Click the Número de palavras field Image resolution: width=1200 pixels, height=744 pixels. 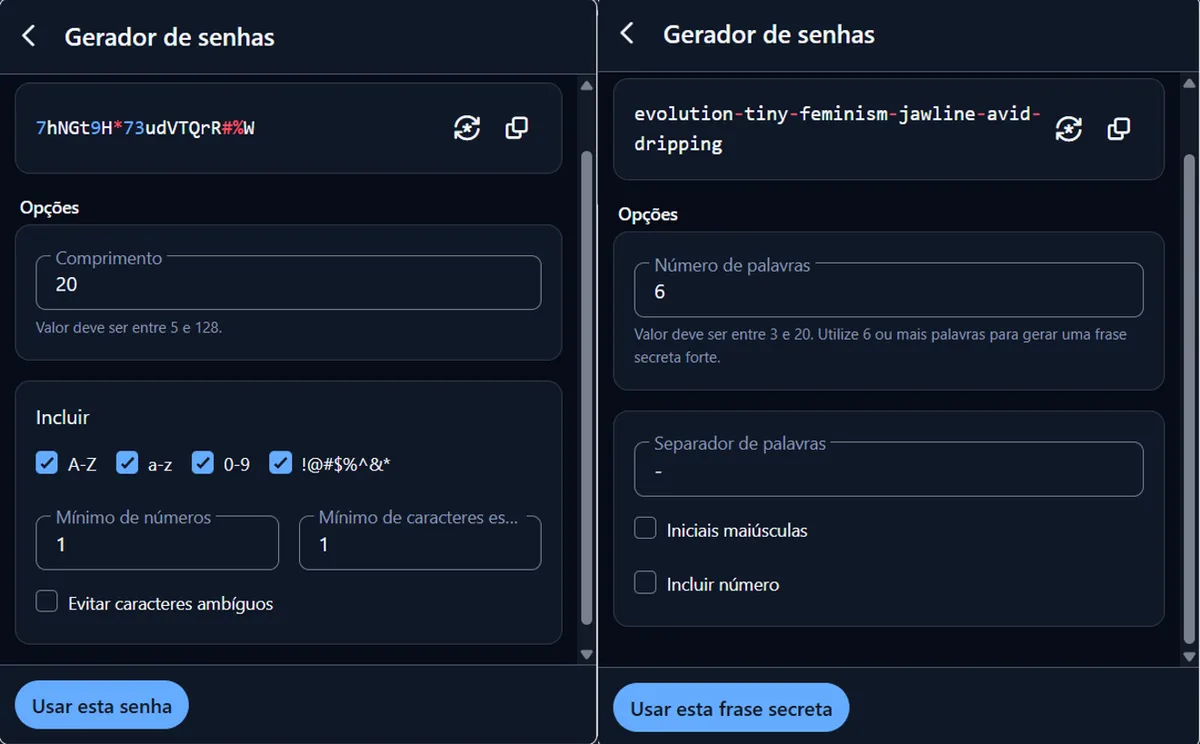tap(888, 290)
